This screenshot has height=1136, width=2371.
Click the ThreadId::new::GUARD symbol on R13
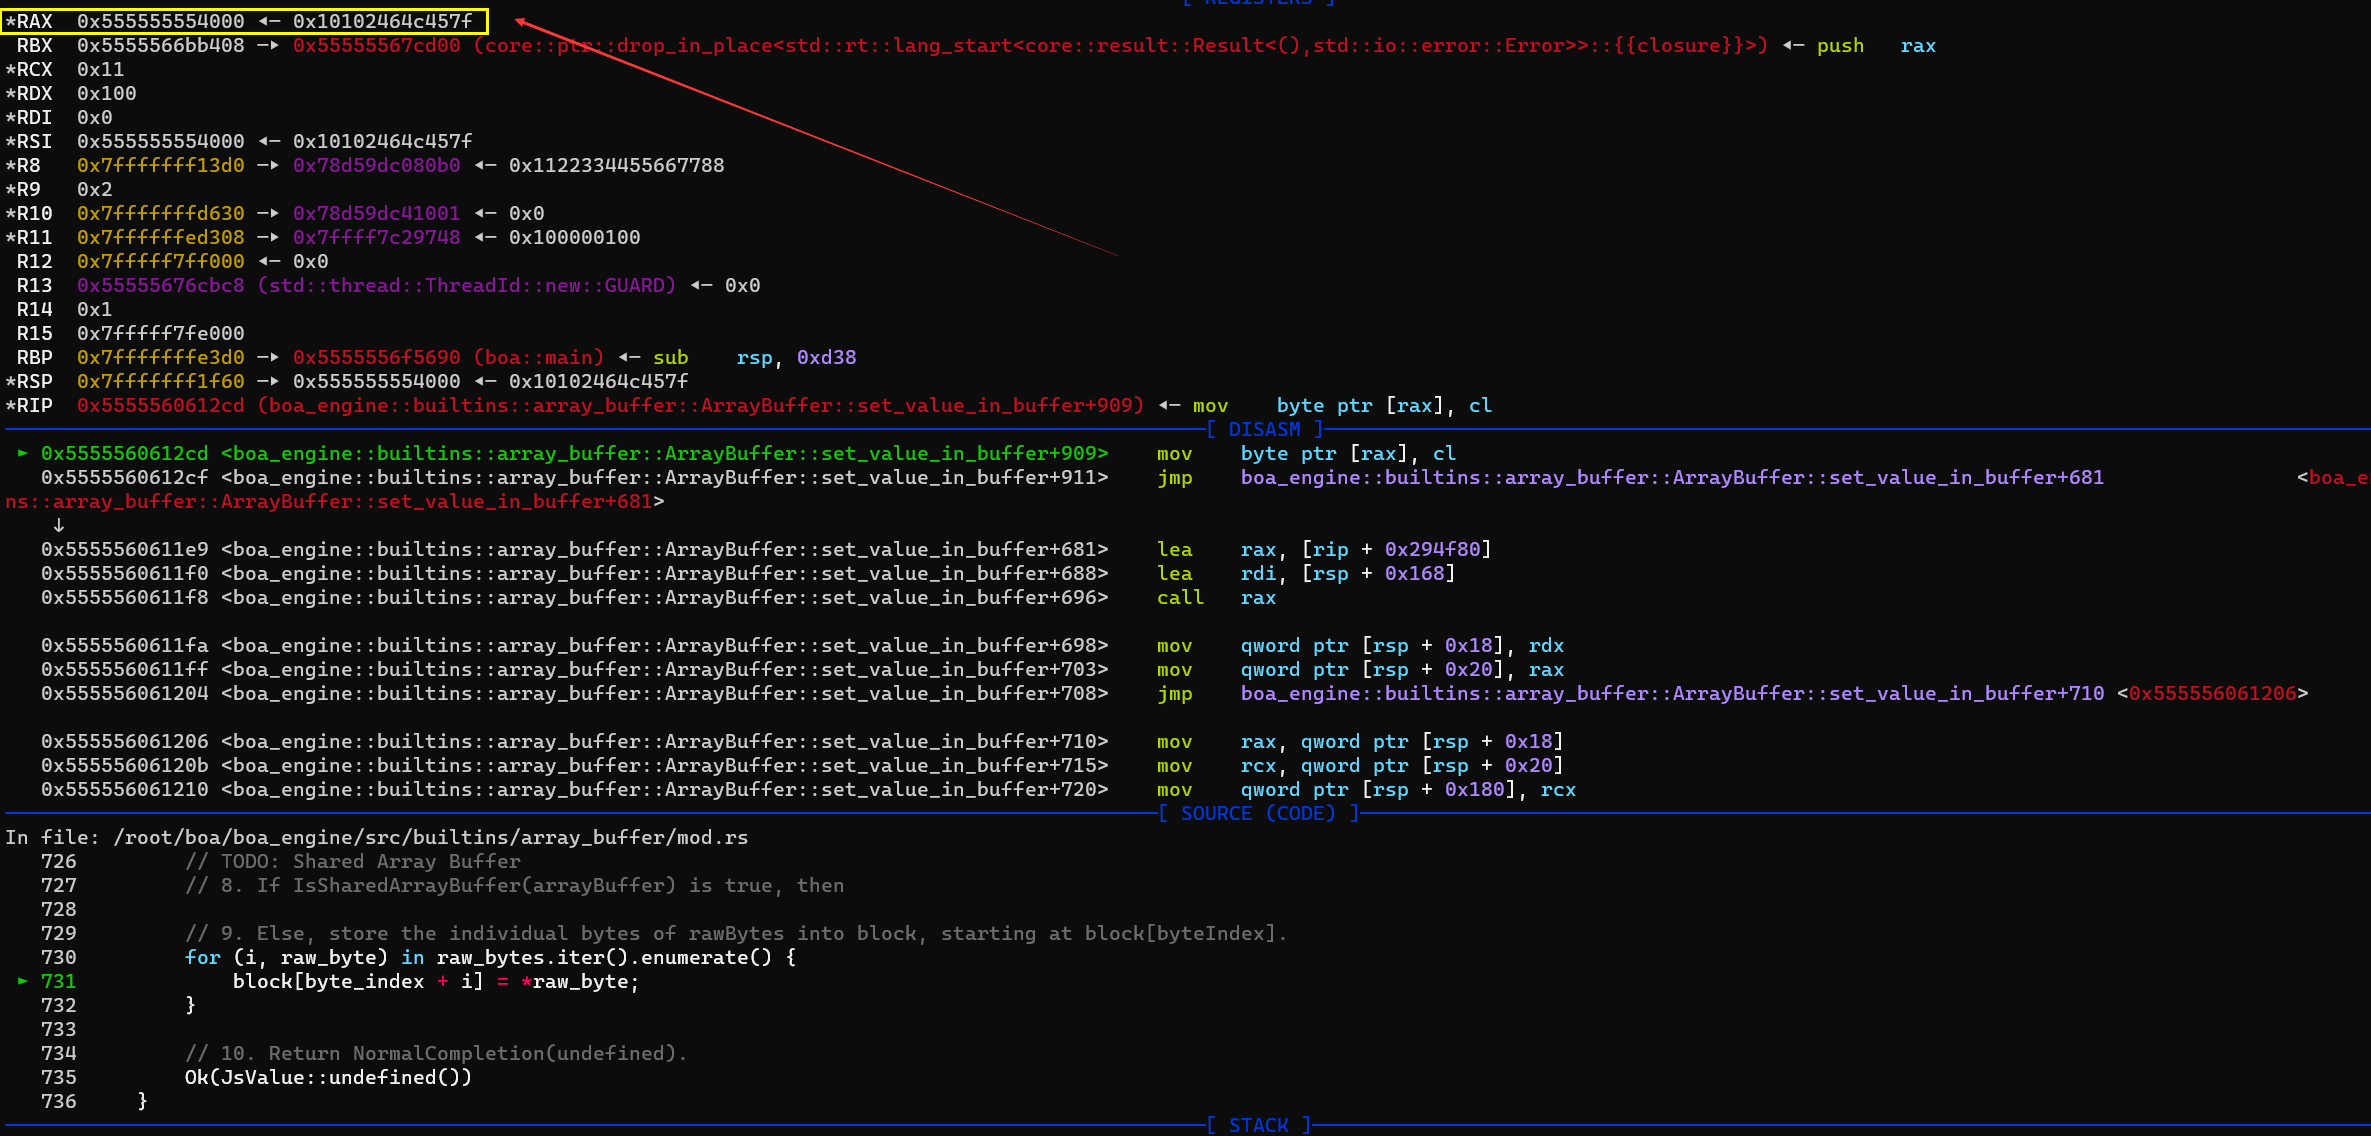pos(466,286)
